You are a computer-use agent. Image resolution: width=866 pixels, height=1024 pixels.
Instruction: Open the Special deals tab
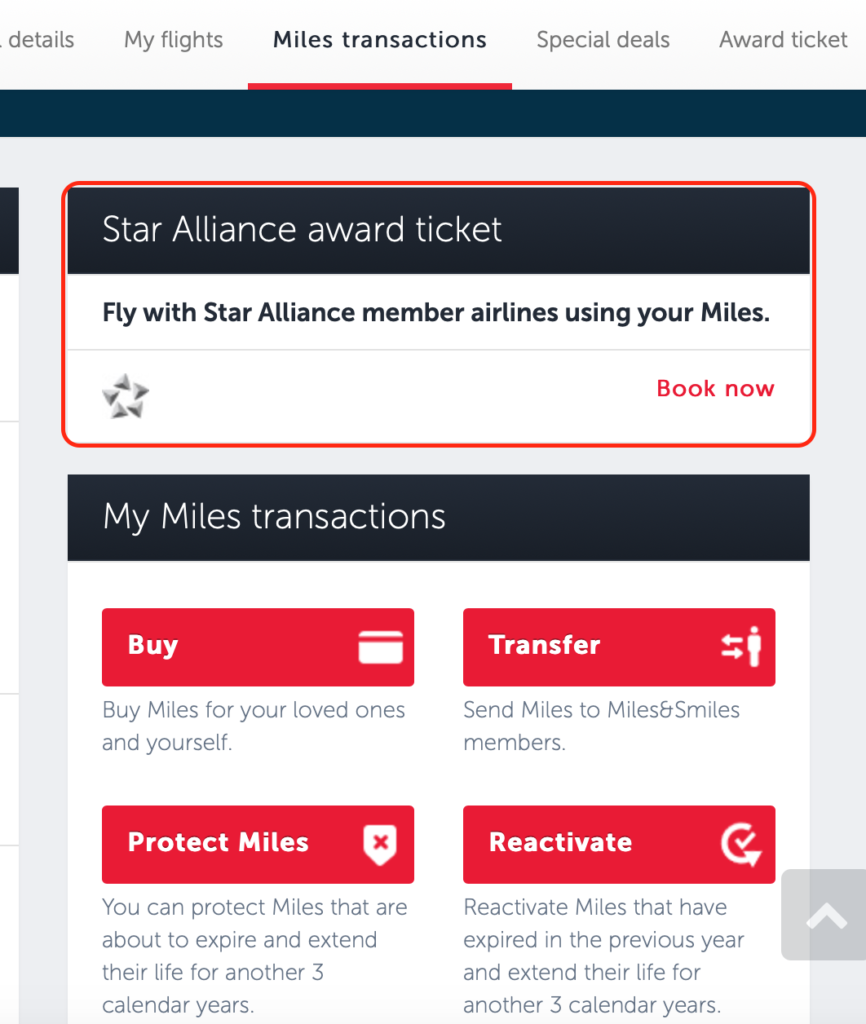[x=603, y=40]
